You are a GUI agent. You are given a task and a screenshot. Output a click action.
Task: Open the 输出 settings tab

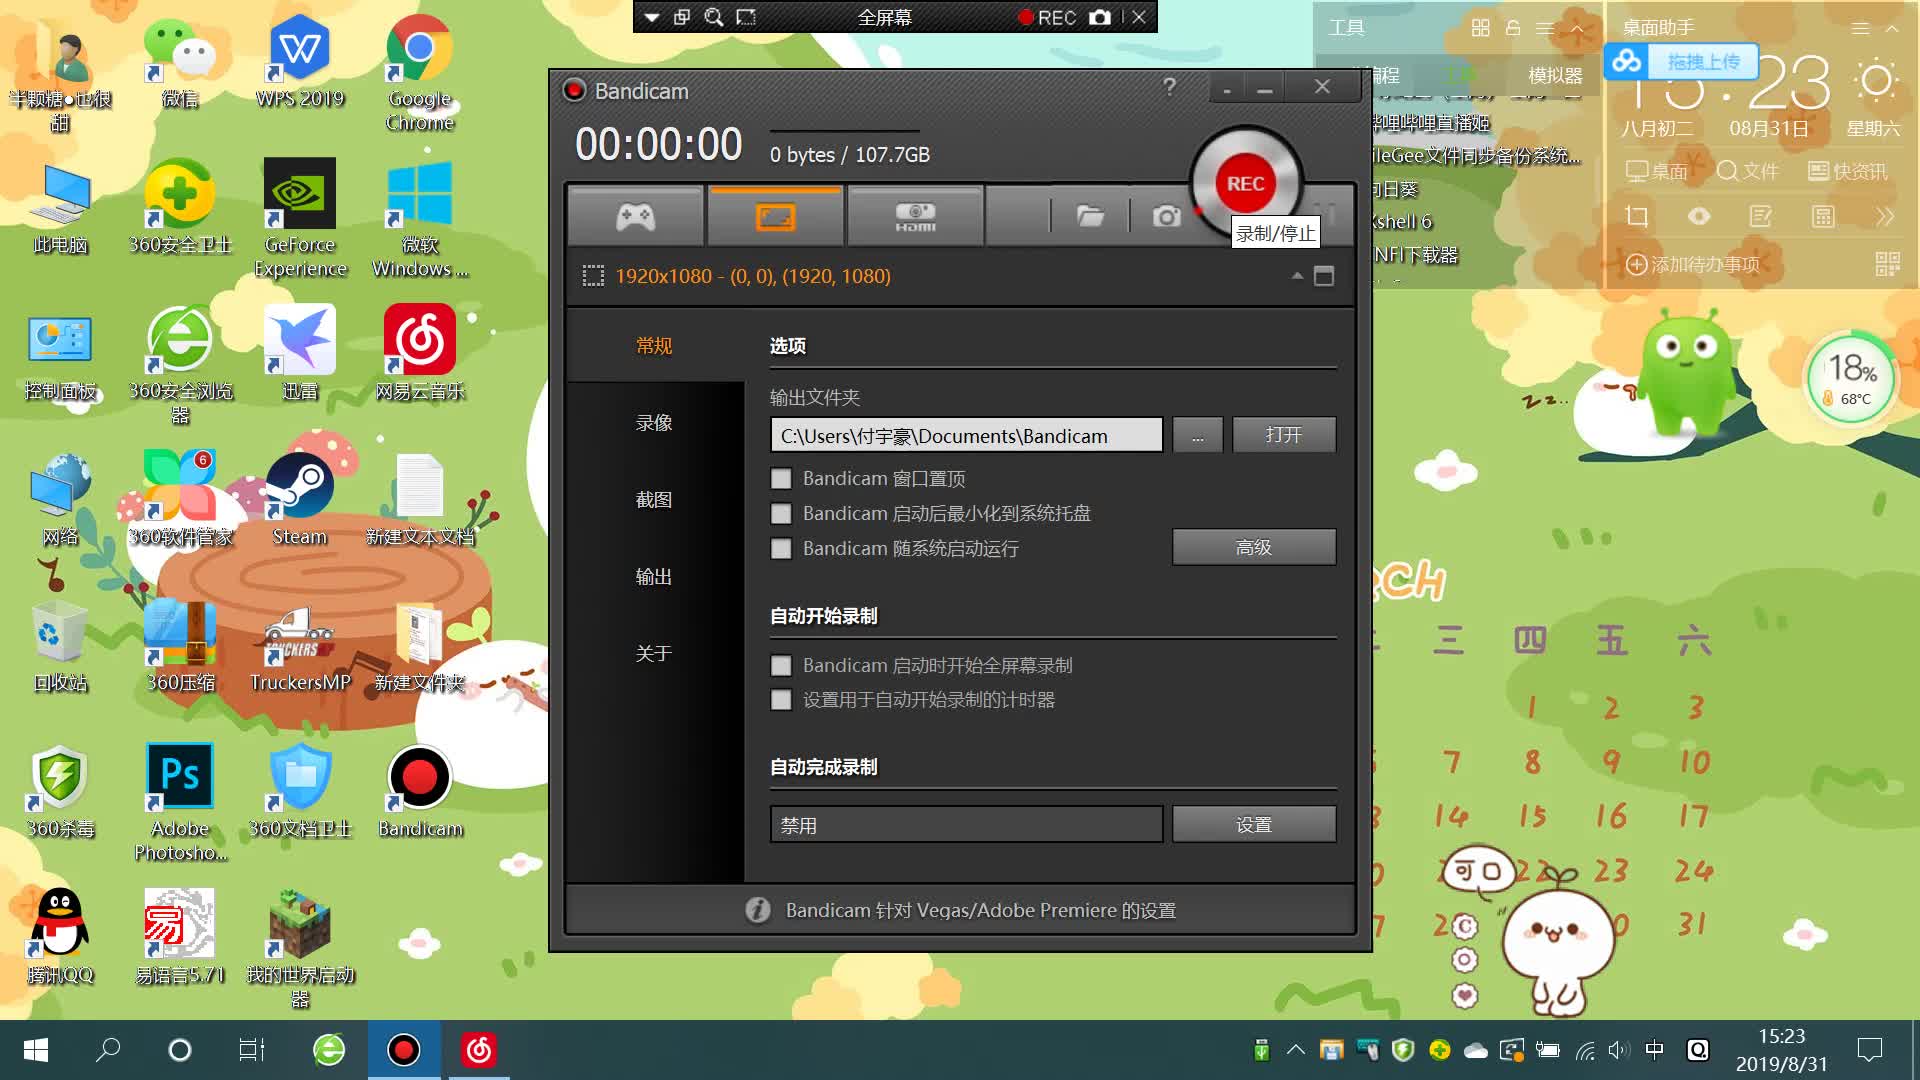[x=654, y=577]
